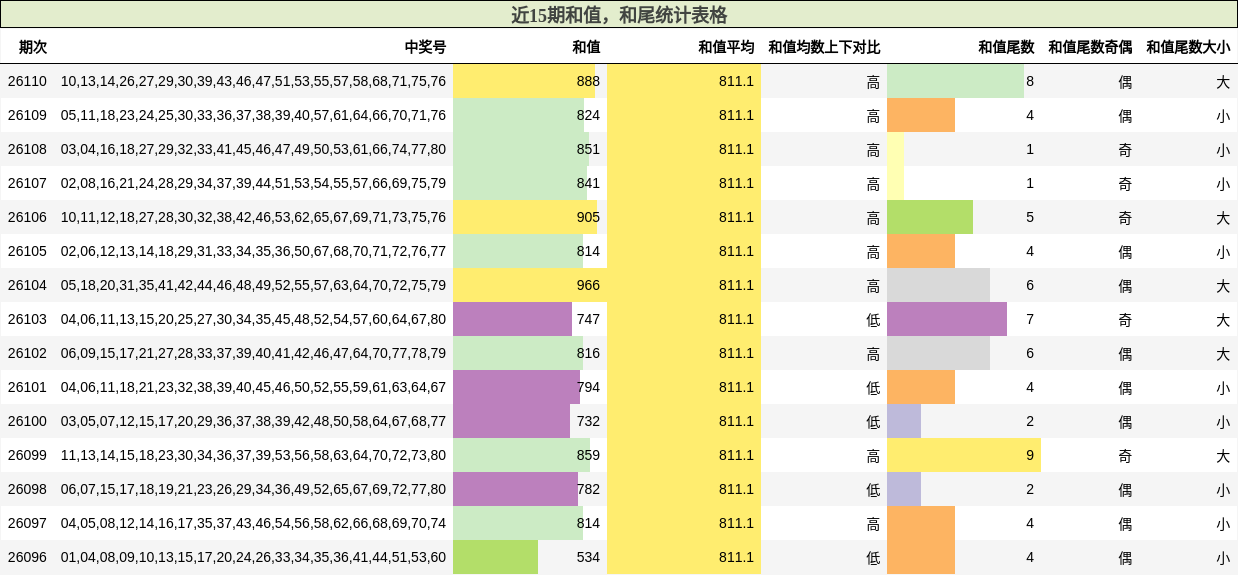Select winning numbers starting 05,18,20,31,35

(x=253, y=285)
